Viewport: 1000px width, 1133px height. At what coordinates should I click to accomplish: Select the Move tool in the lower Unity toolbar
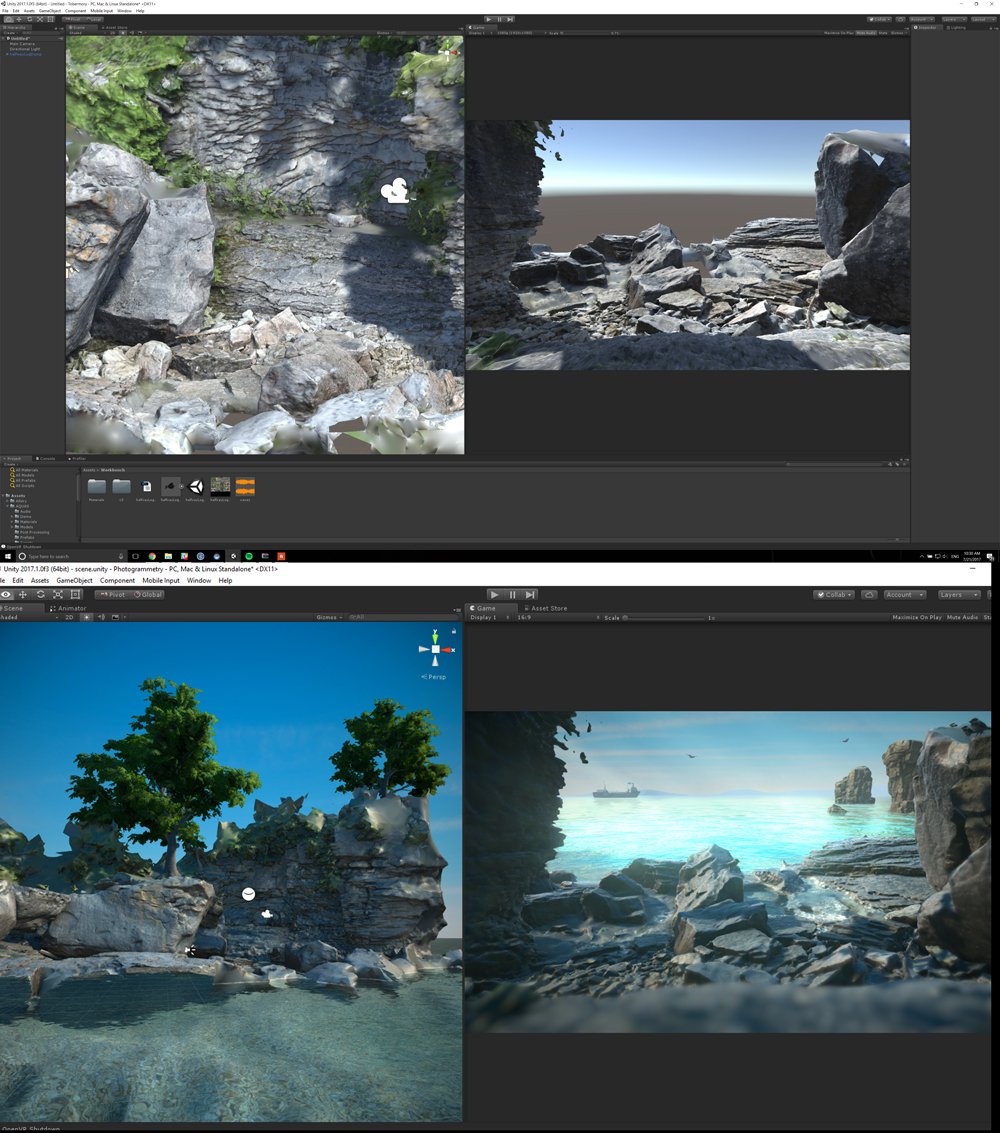click(22, 595)
